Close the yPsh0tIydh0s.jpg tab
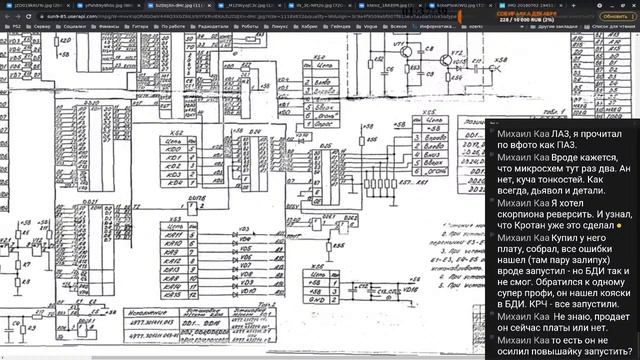 click(x=139, y=6)
